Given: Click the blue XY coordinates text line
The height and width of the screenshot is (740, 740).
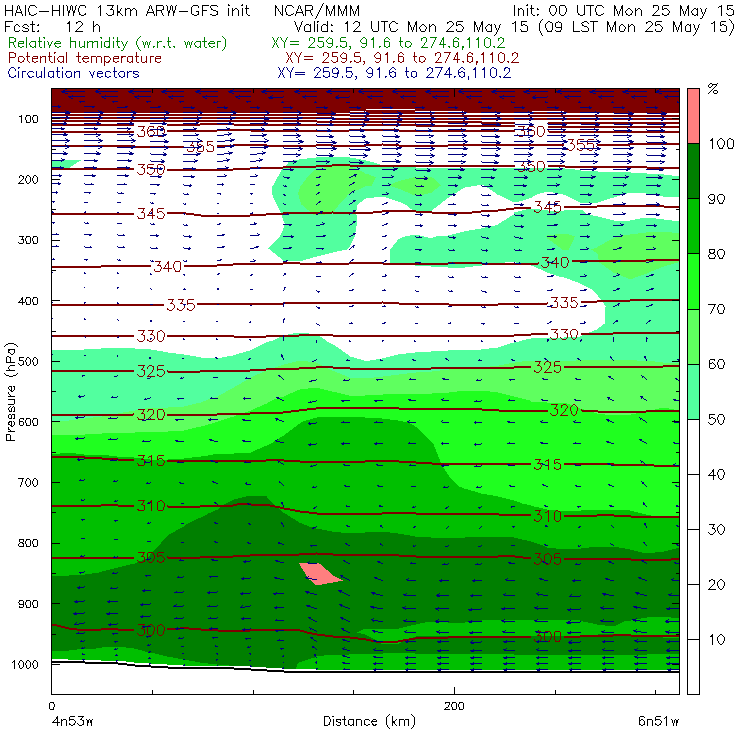Looking at the screenshot, I should click(x=394, y=73).
